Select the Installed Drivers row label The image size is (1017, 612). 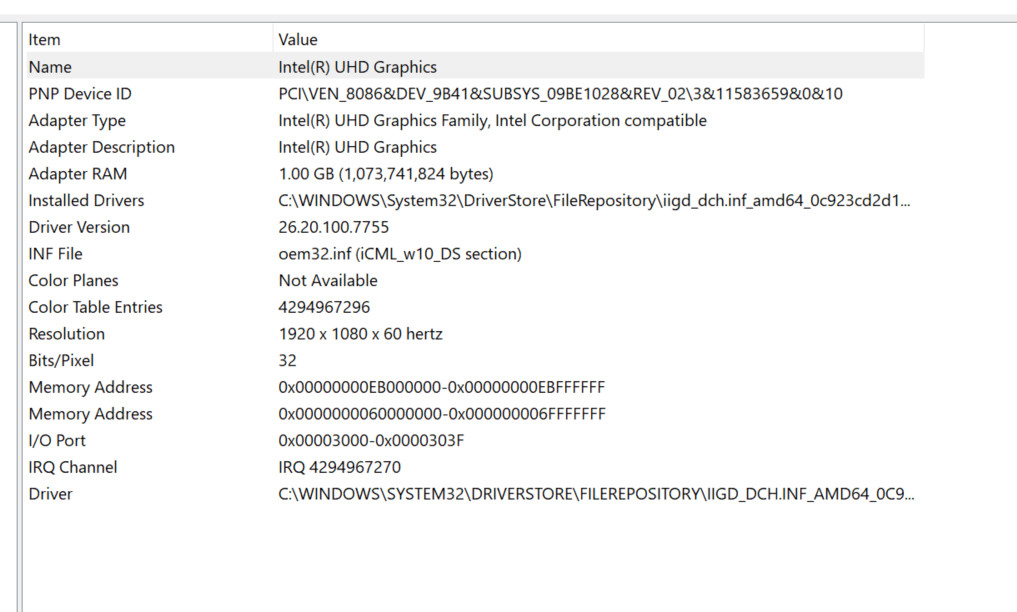coord(86,200)
